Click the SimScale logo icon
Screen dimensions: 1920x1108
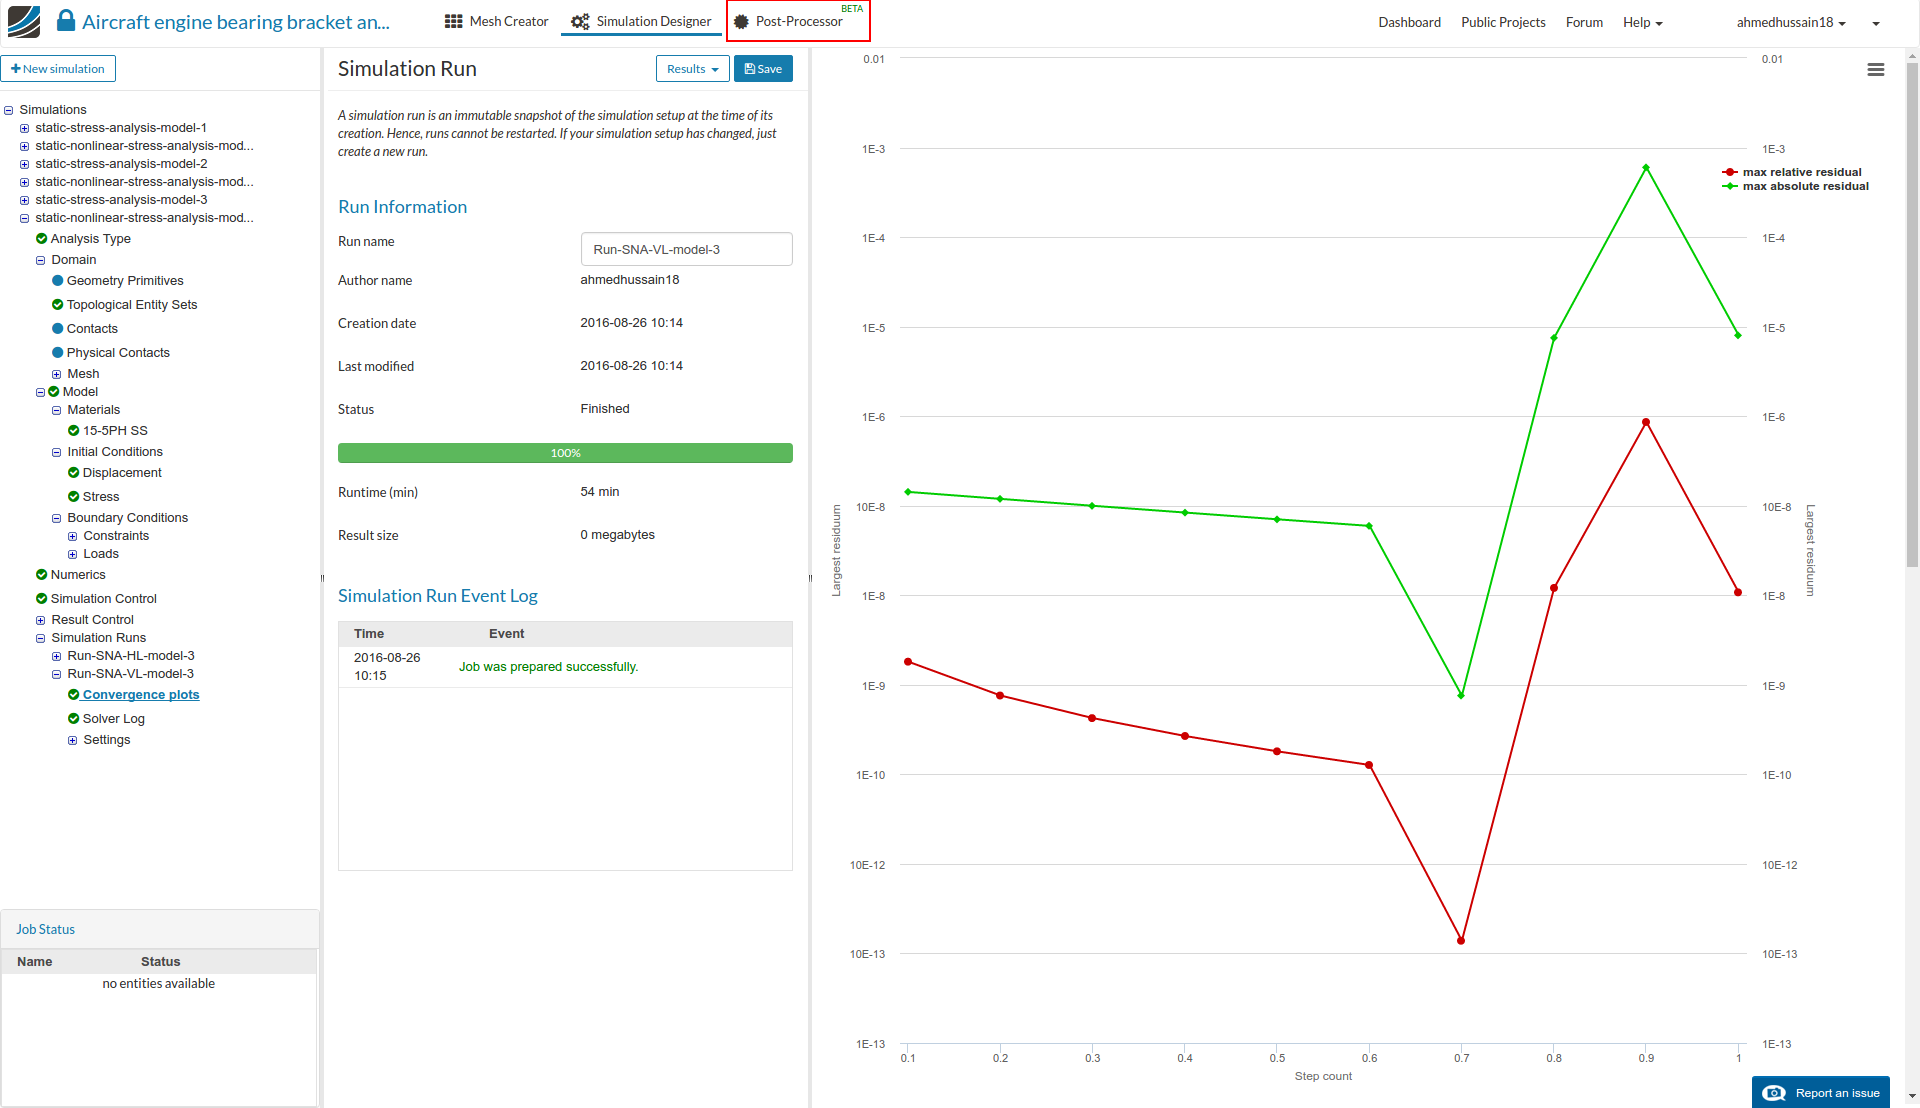[24, 21]
